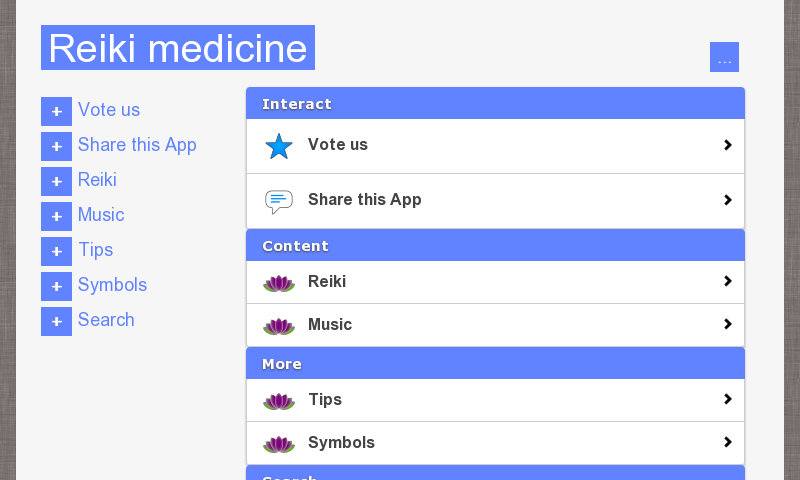Click the lotus icon next to Reiki
This screenshot has height=480, width=800.
pos(279,283)
